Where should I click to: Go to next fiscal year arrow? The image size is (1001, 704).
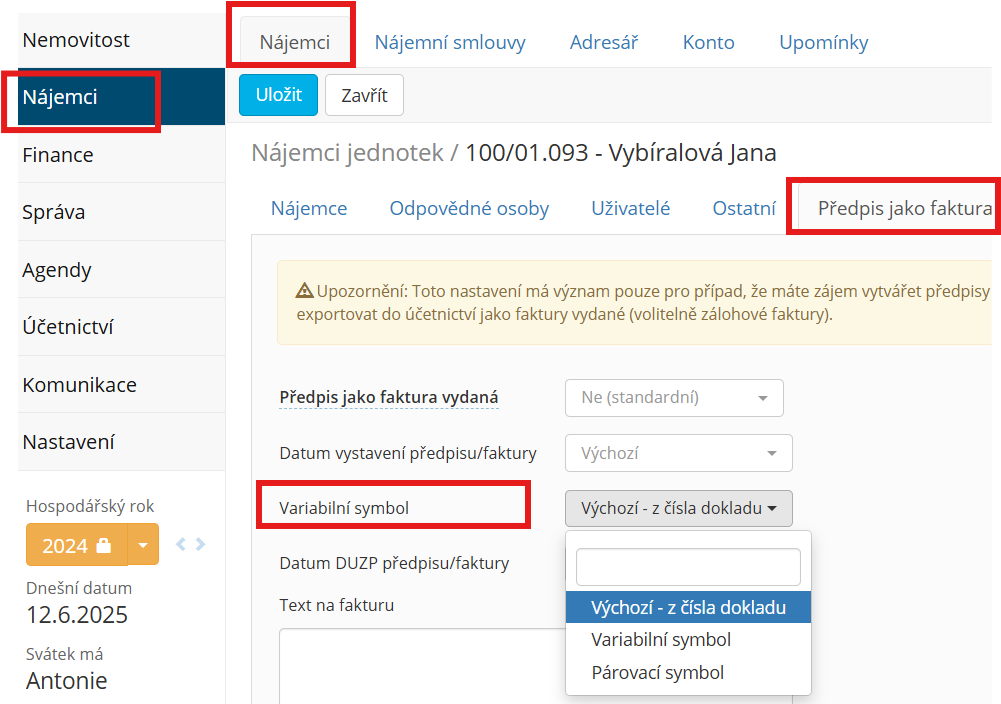[200, 544]
